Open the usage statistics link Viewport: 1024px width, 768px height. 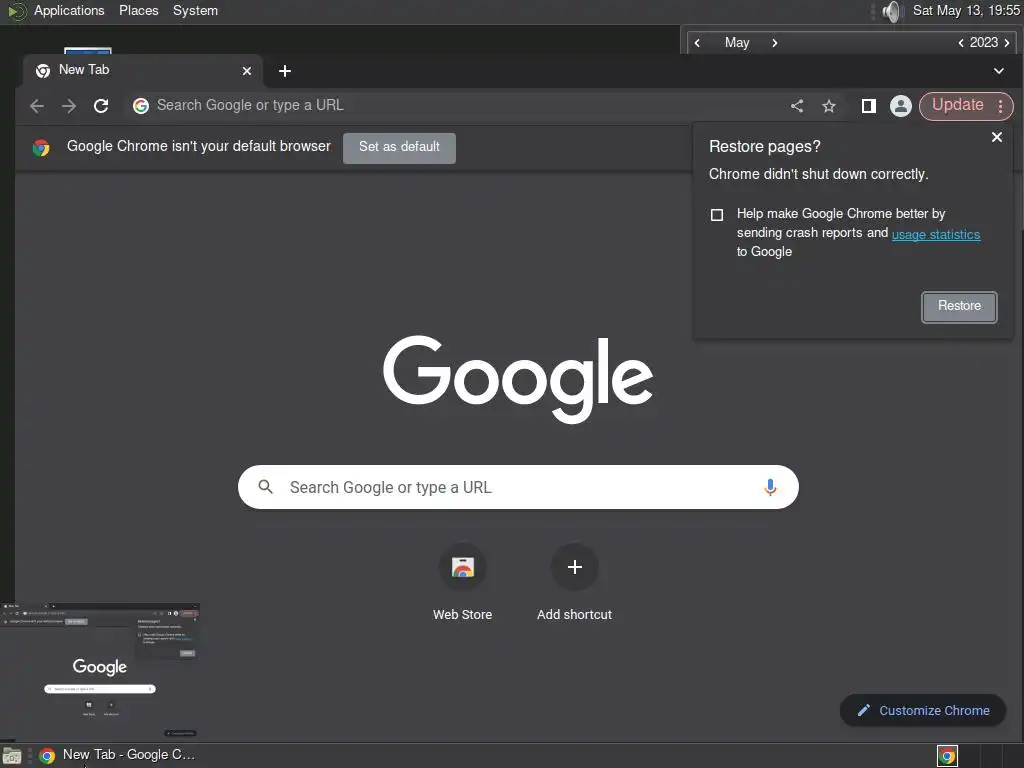[x=936, y=234]
